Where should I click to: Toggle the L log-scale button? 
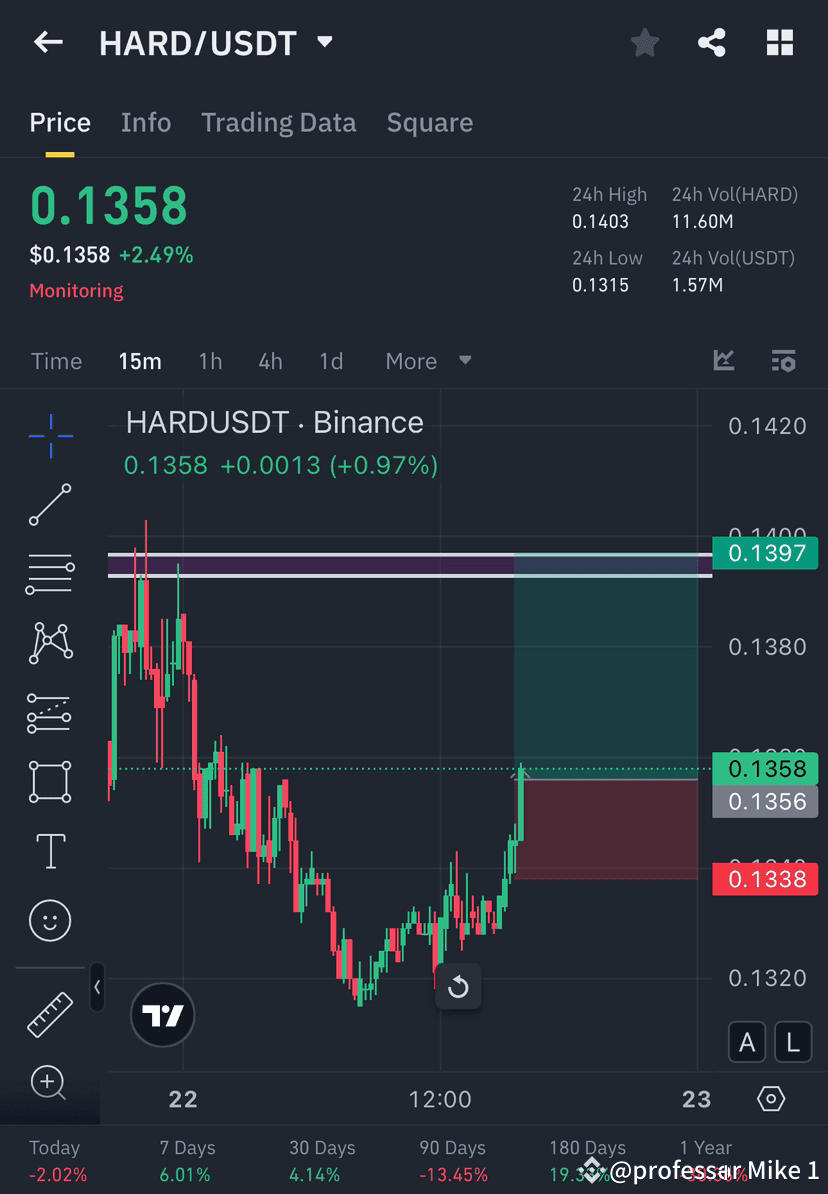tap(793, 1042)
